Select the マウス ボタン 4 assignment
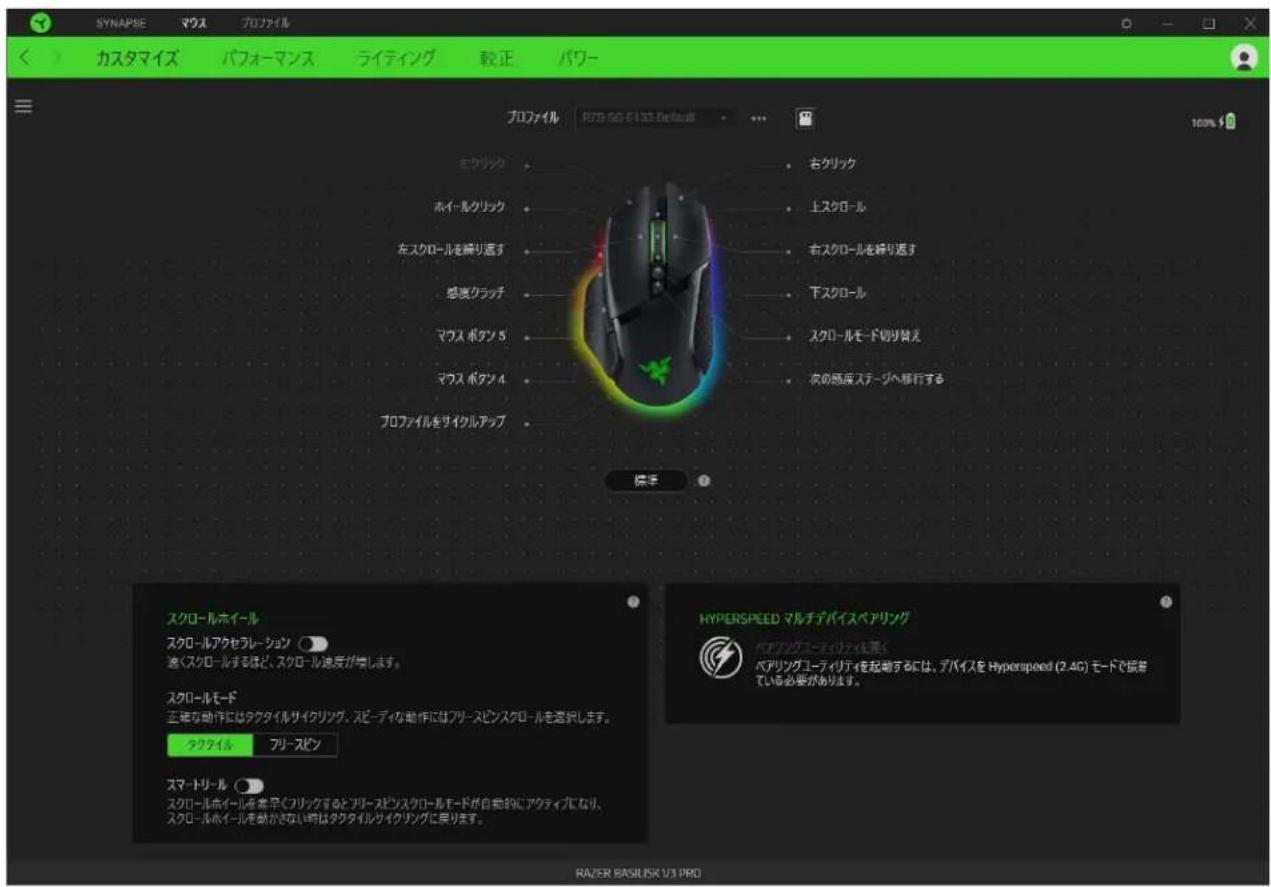The image size is (1271, 887). tap(471, 381)
